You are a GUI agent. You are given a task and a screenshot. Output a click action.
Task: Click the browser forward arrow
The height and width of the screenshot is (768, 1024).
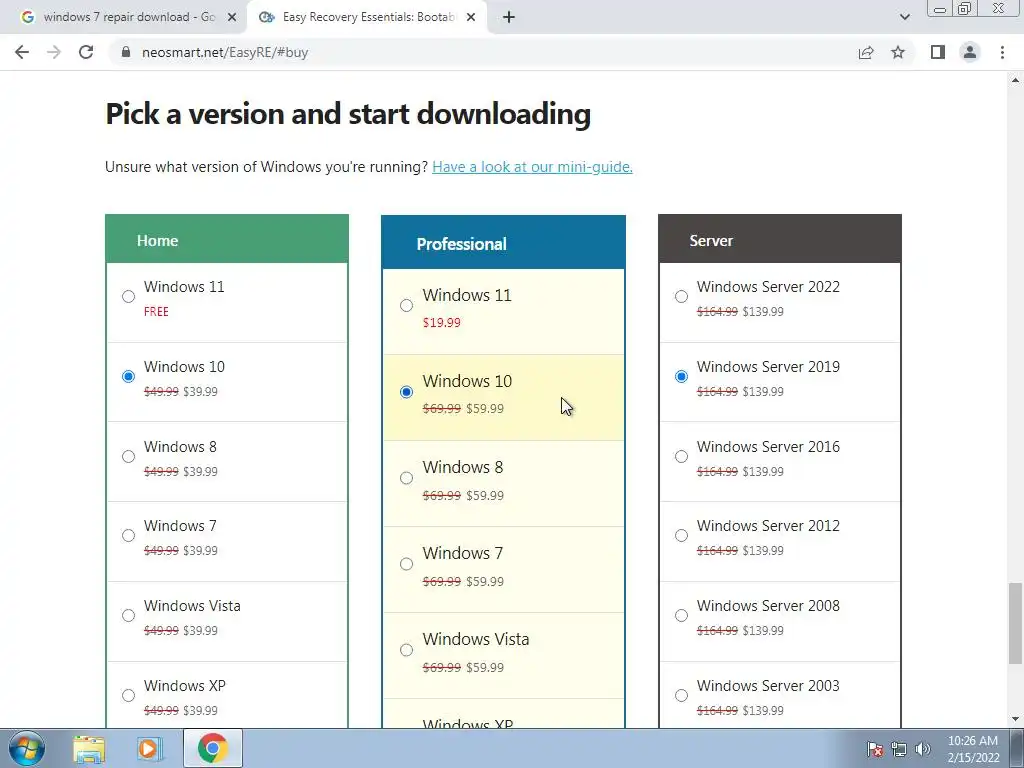[x=54, y=52]
